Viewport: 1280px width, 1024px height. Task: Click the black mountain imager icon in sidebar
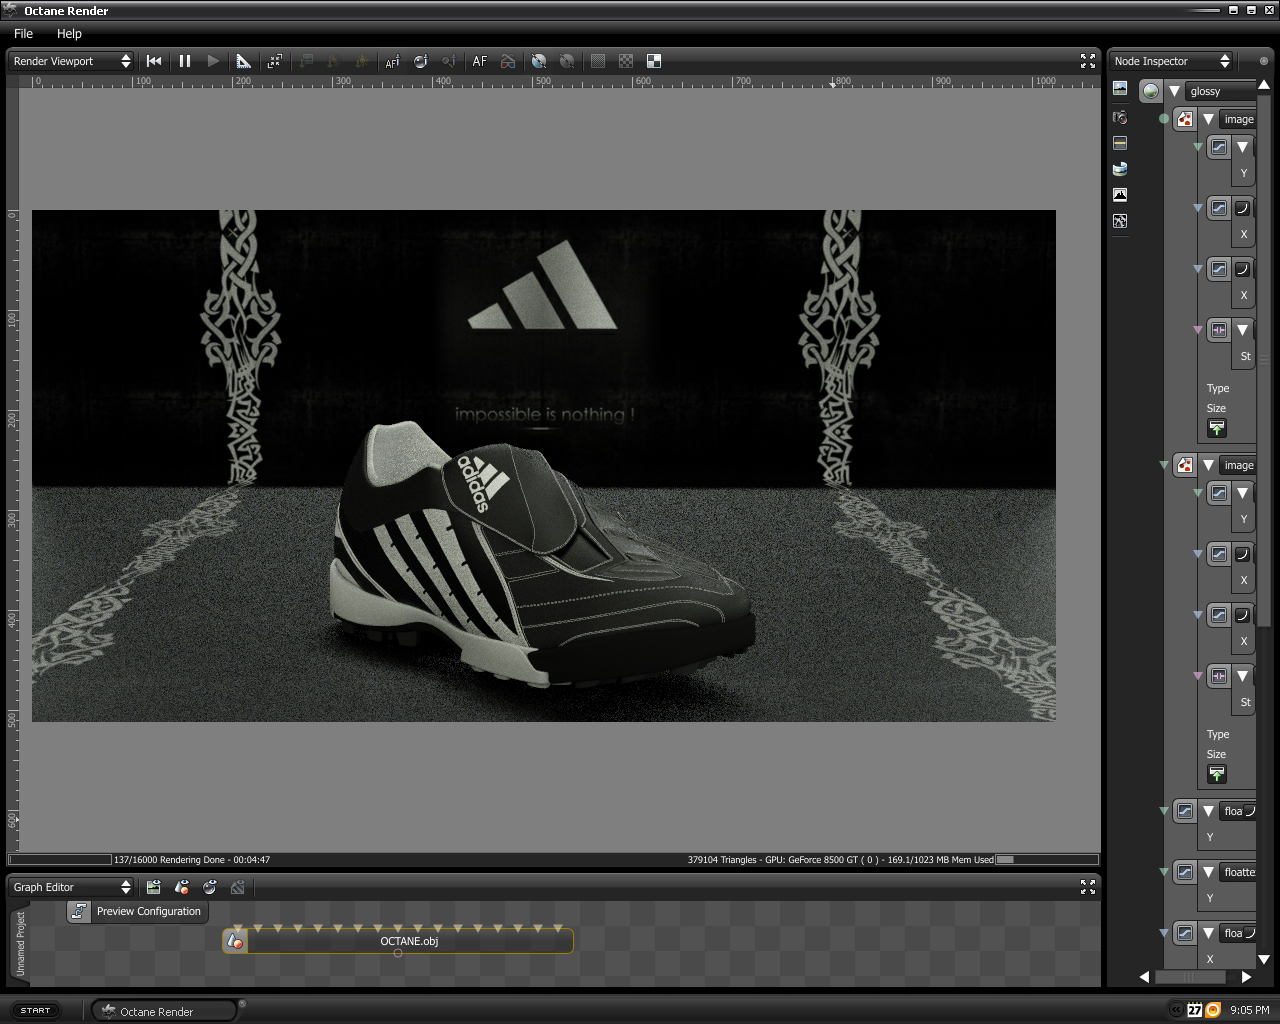pos(1120,195)
